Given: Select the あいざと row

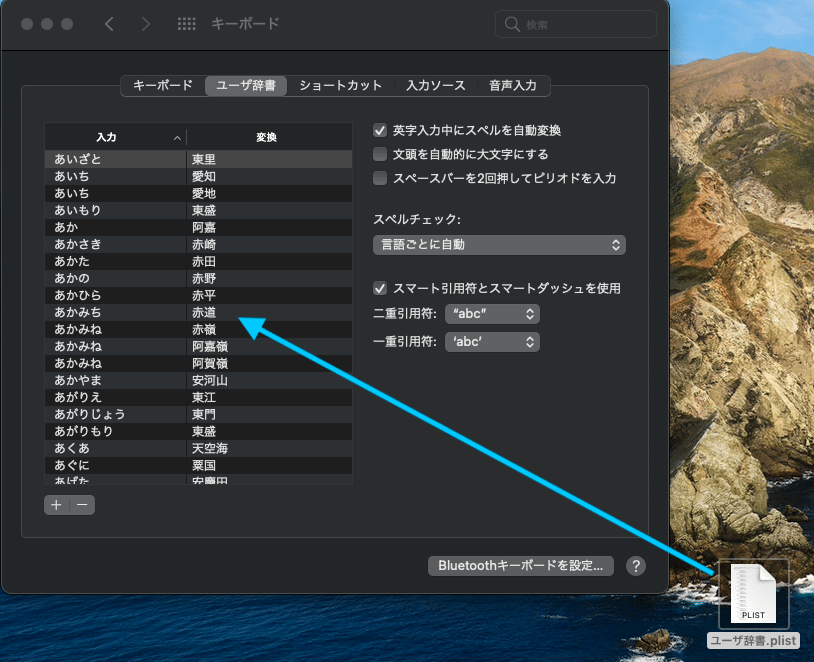Looking at the screenshot, I should point(198,159).
